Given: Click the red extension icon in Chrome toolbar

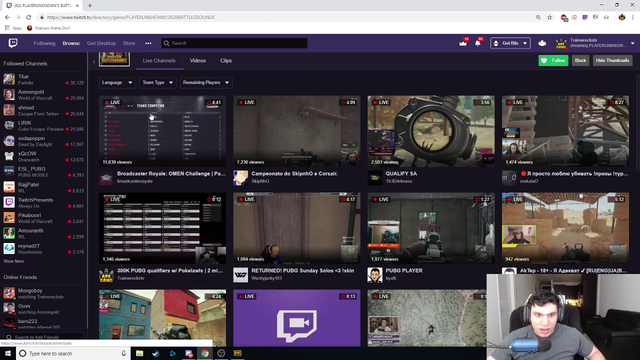Looking at the screenshot, I should pos(564,17).
